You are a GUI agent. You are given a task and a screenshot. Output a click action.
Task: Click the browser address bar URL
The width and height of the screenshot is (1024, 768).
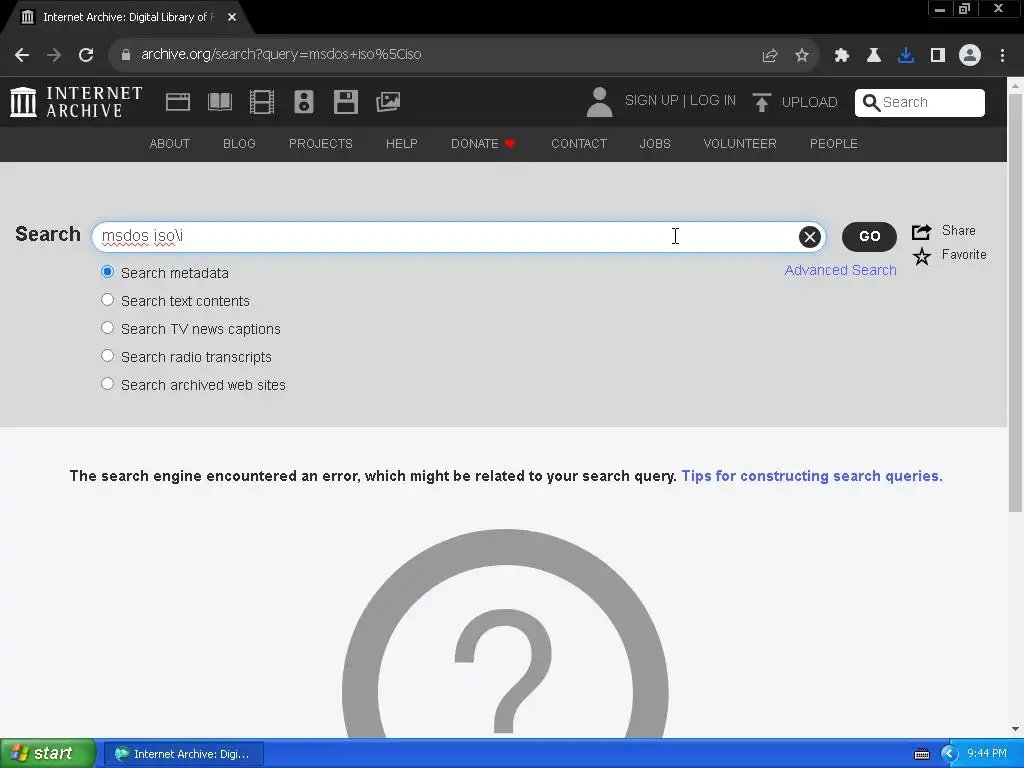click(x=281, y=54)
